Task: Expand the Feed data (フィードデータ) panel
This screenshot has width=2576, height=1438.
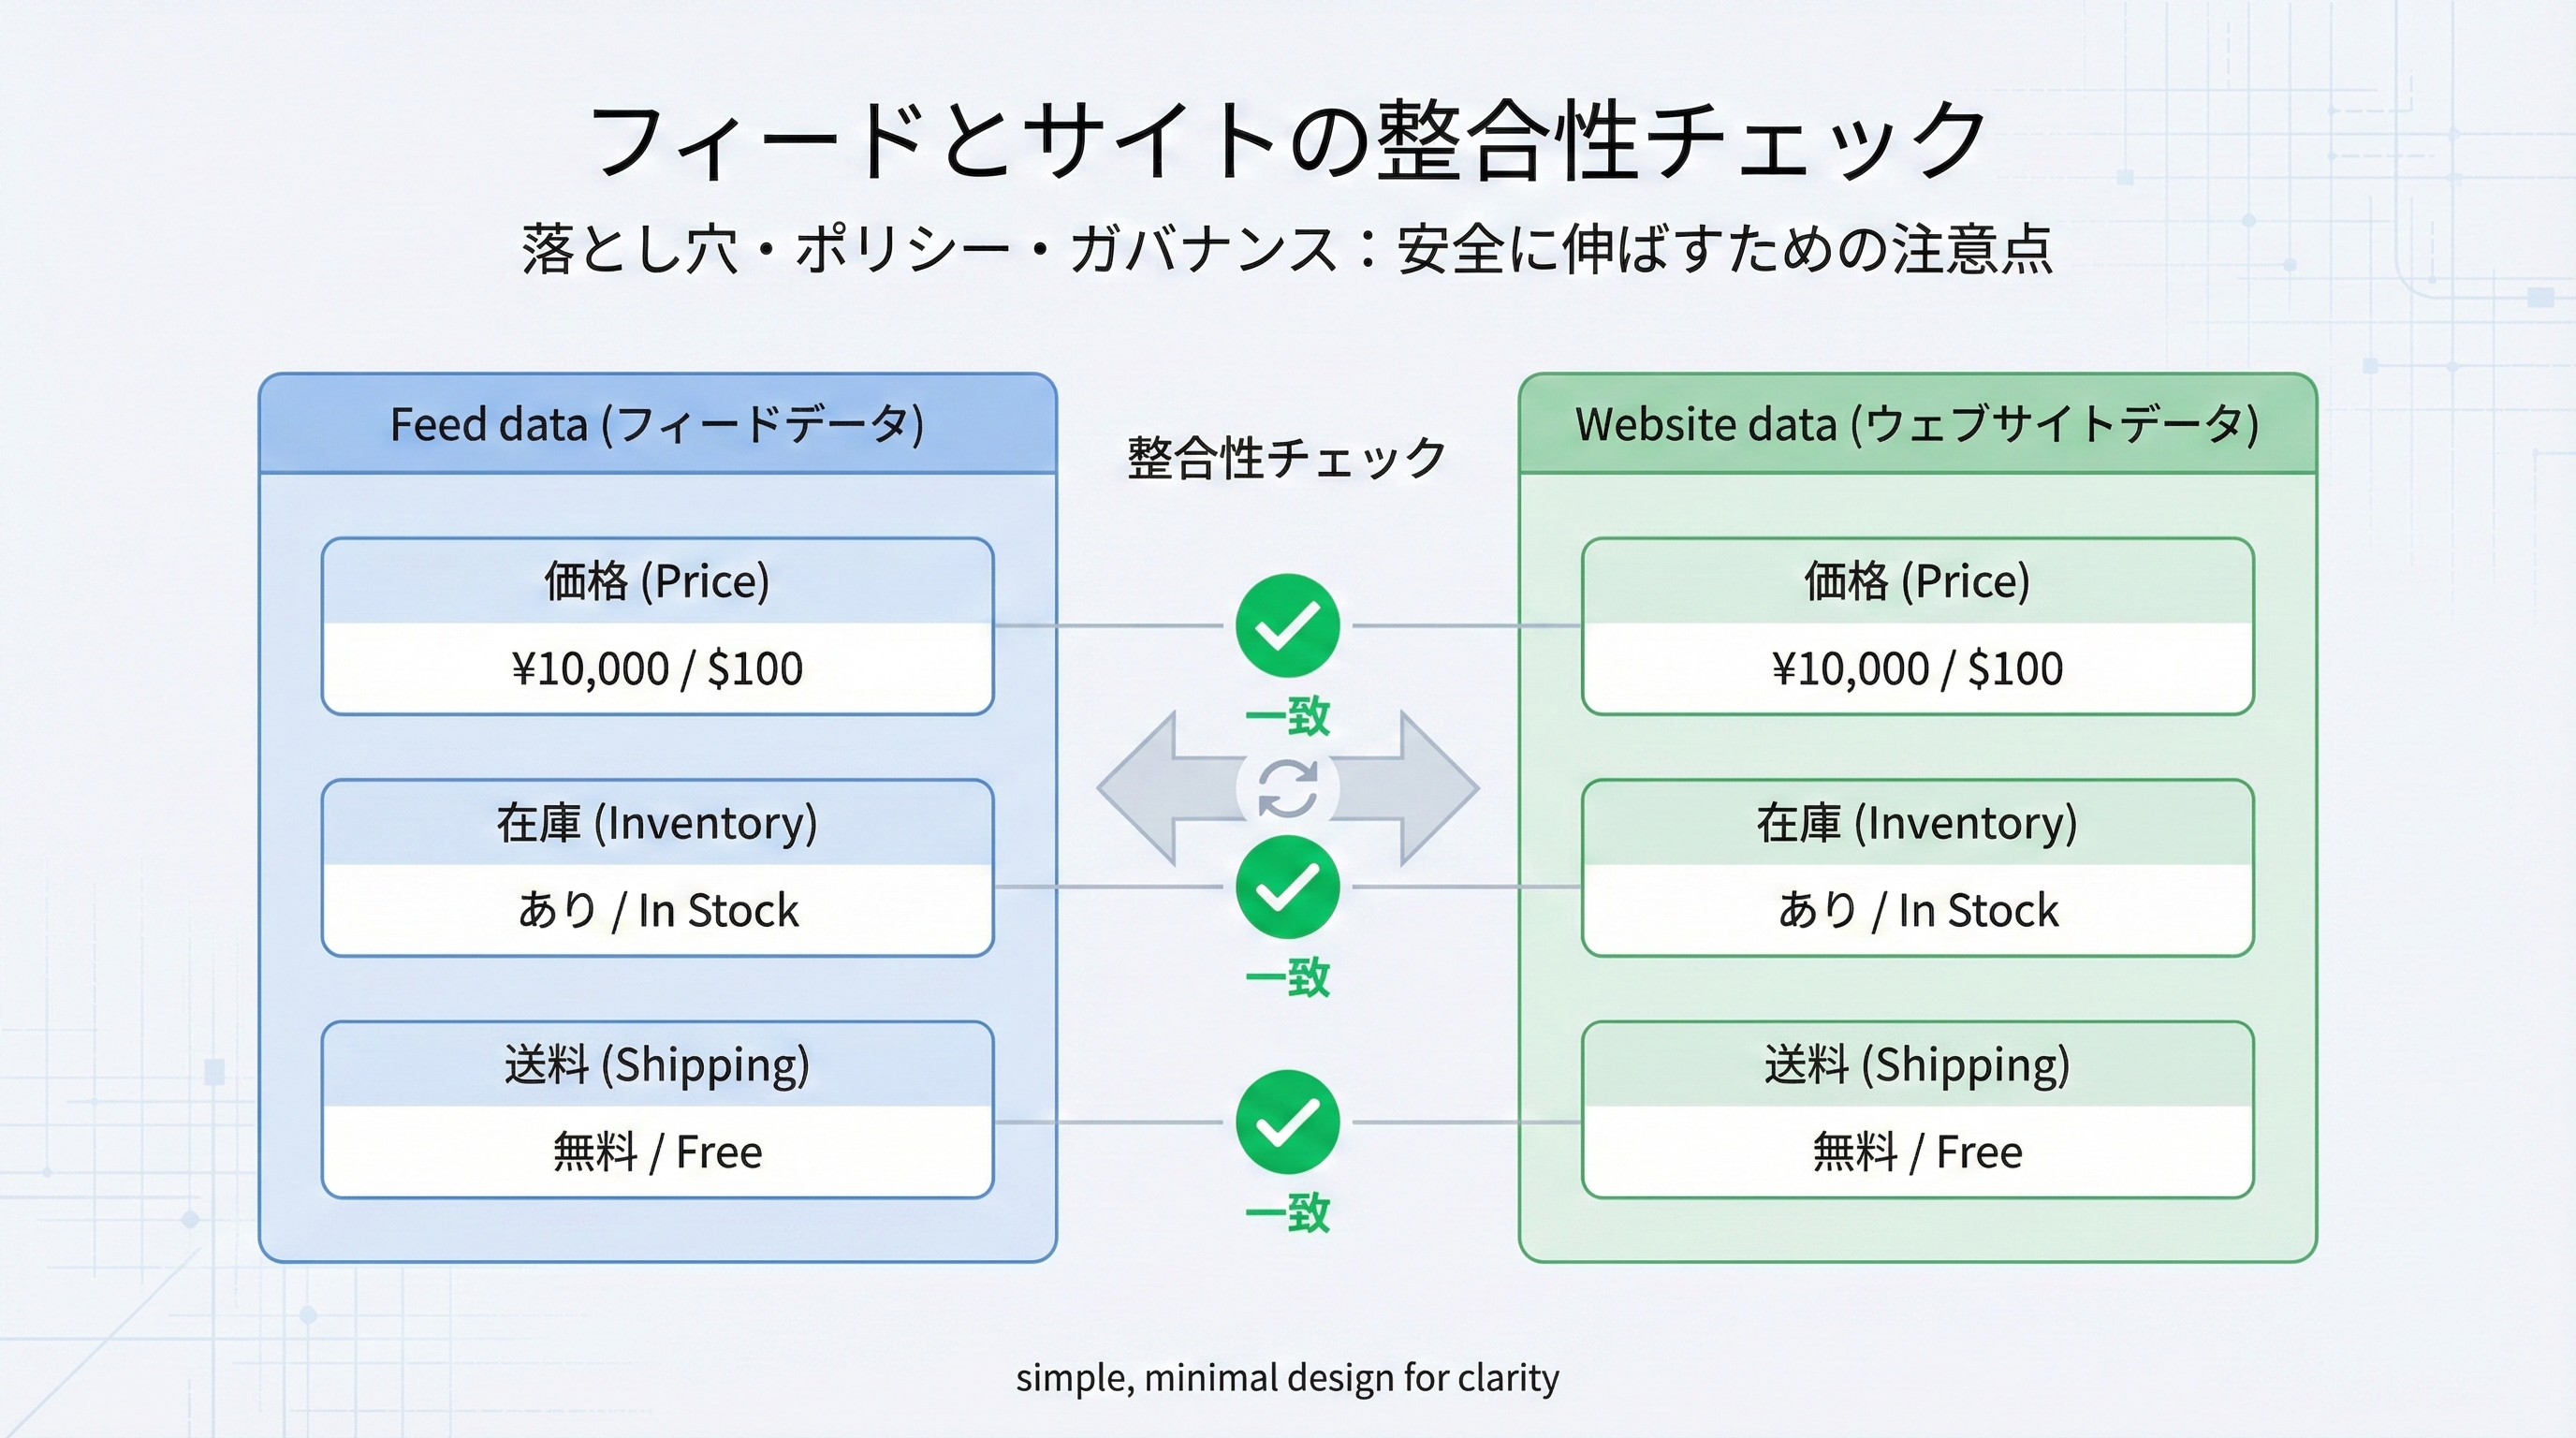Action: pyautogui.click(x=658, y=423)
